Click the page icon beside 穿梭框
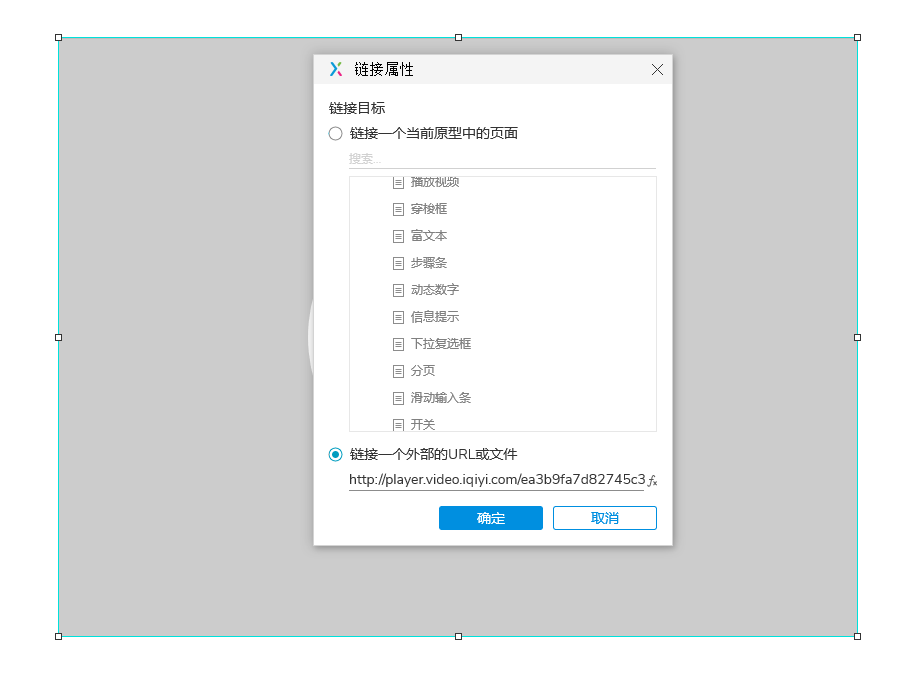 [x=399, y=209]
